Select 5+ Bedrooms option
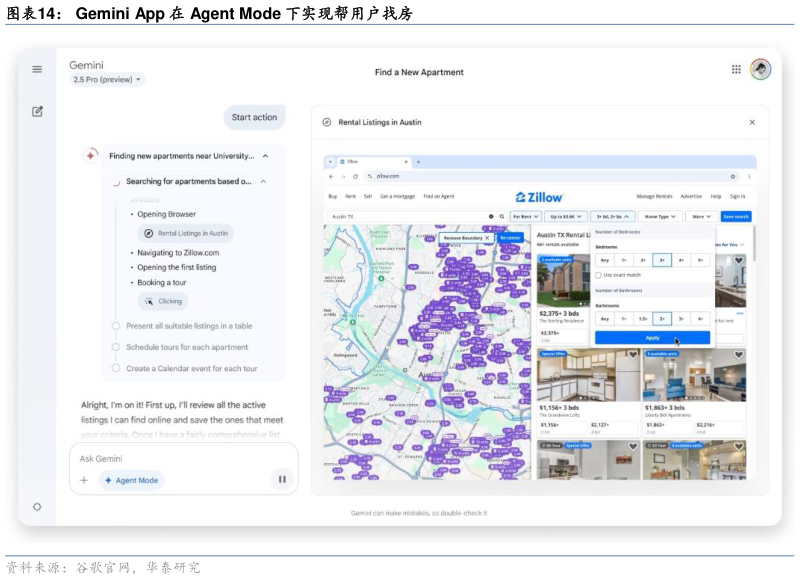 pyautogui.click(x=701, y=261)
